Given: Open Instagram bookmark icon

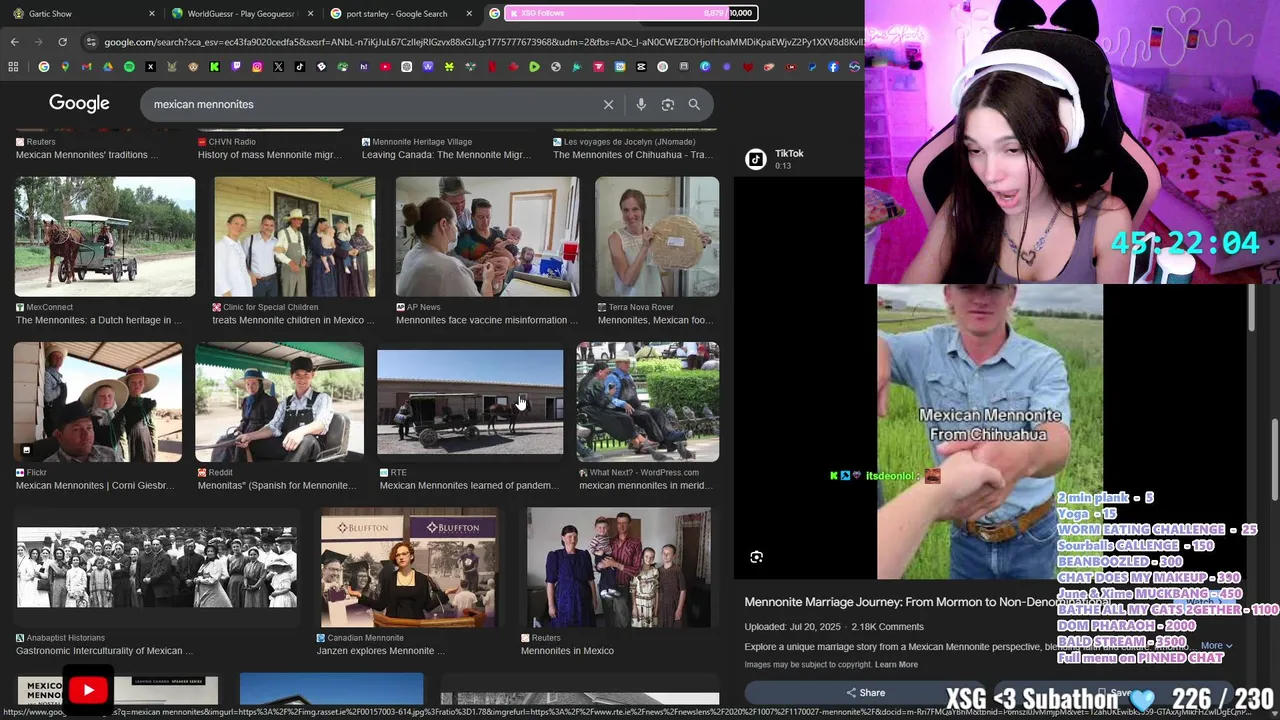Looking at the screenshot, I should 257,67.
